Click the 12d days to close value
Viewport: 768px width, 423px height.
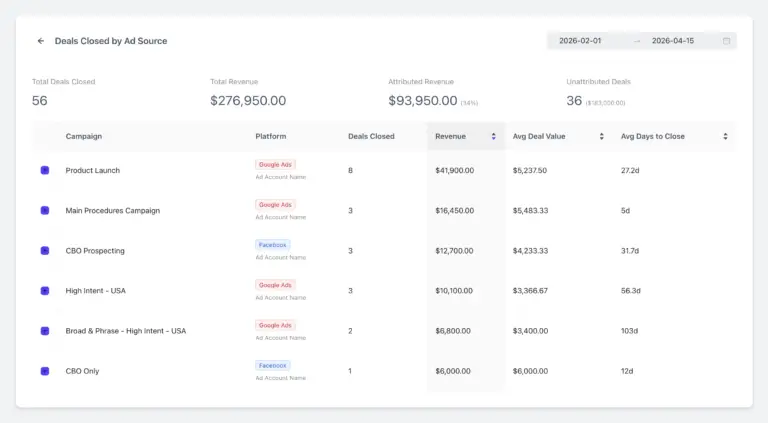(627, 371)
